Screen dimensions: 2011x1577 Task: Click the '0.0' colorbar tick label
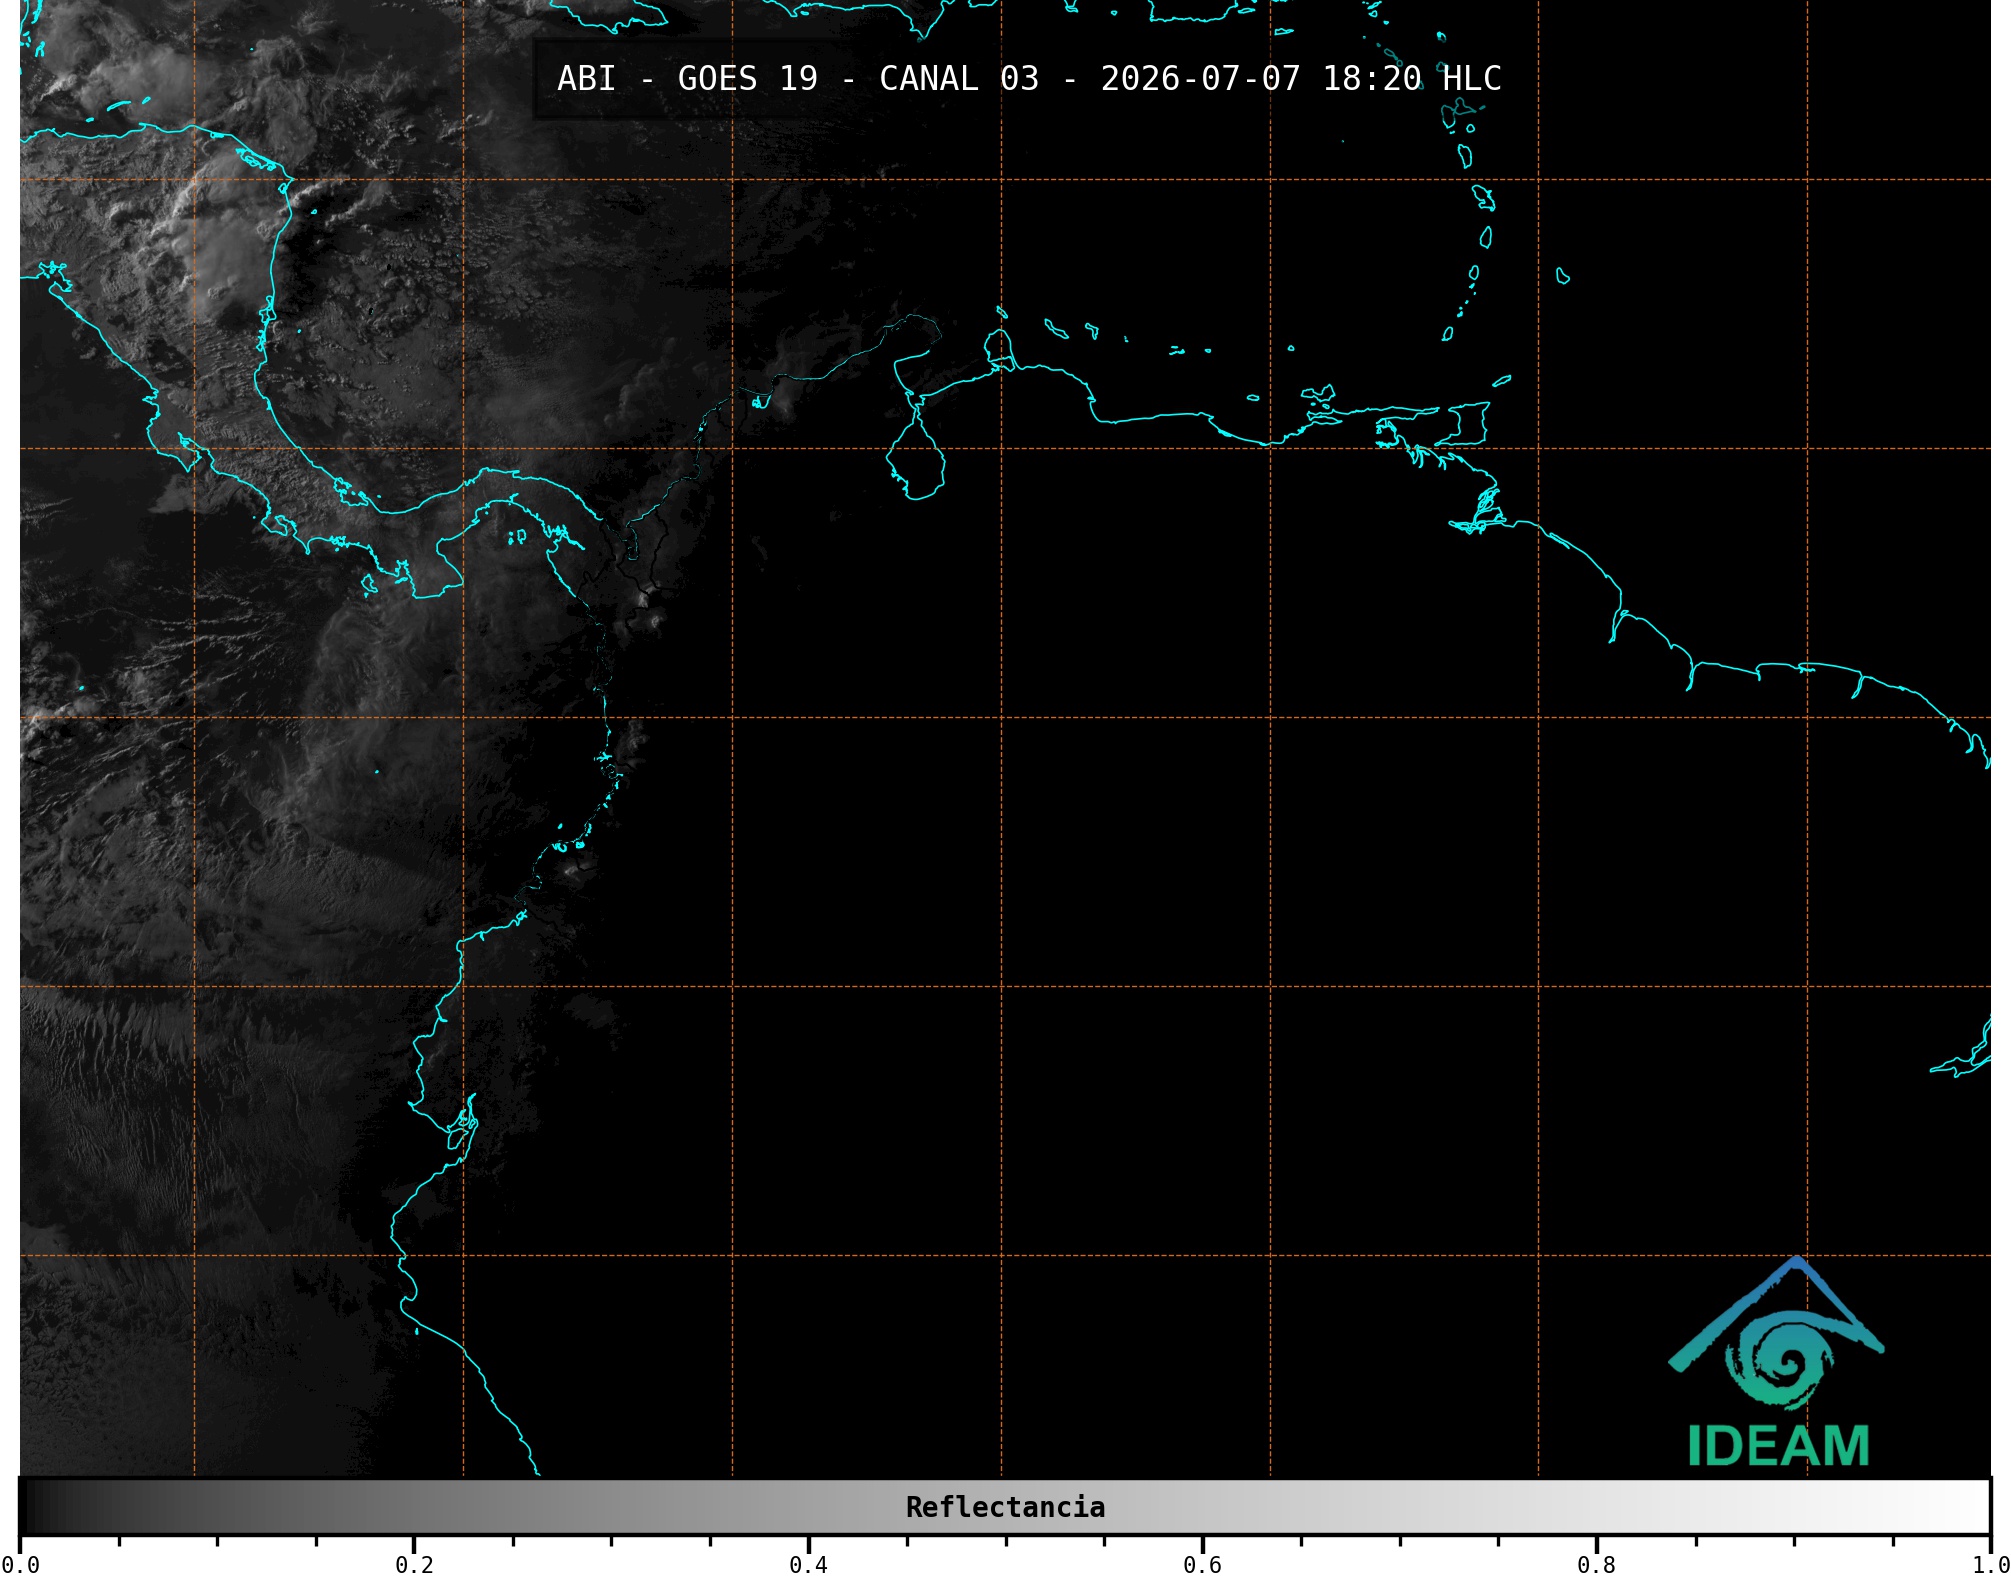point(21,1565)
